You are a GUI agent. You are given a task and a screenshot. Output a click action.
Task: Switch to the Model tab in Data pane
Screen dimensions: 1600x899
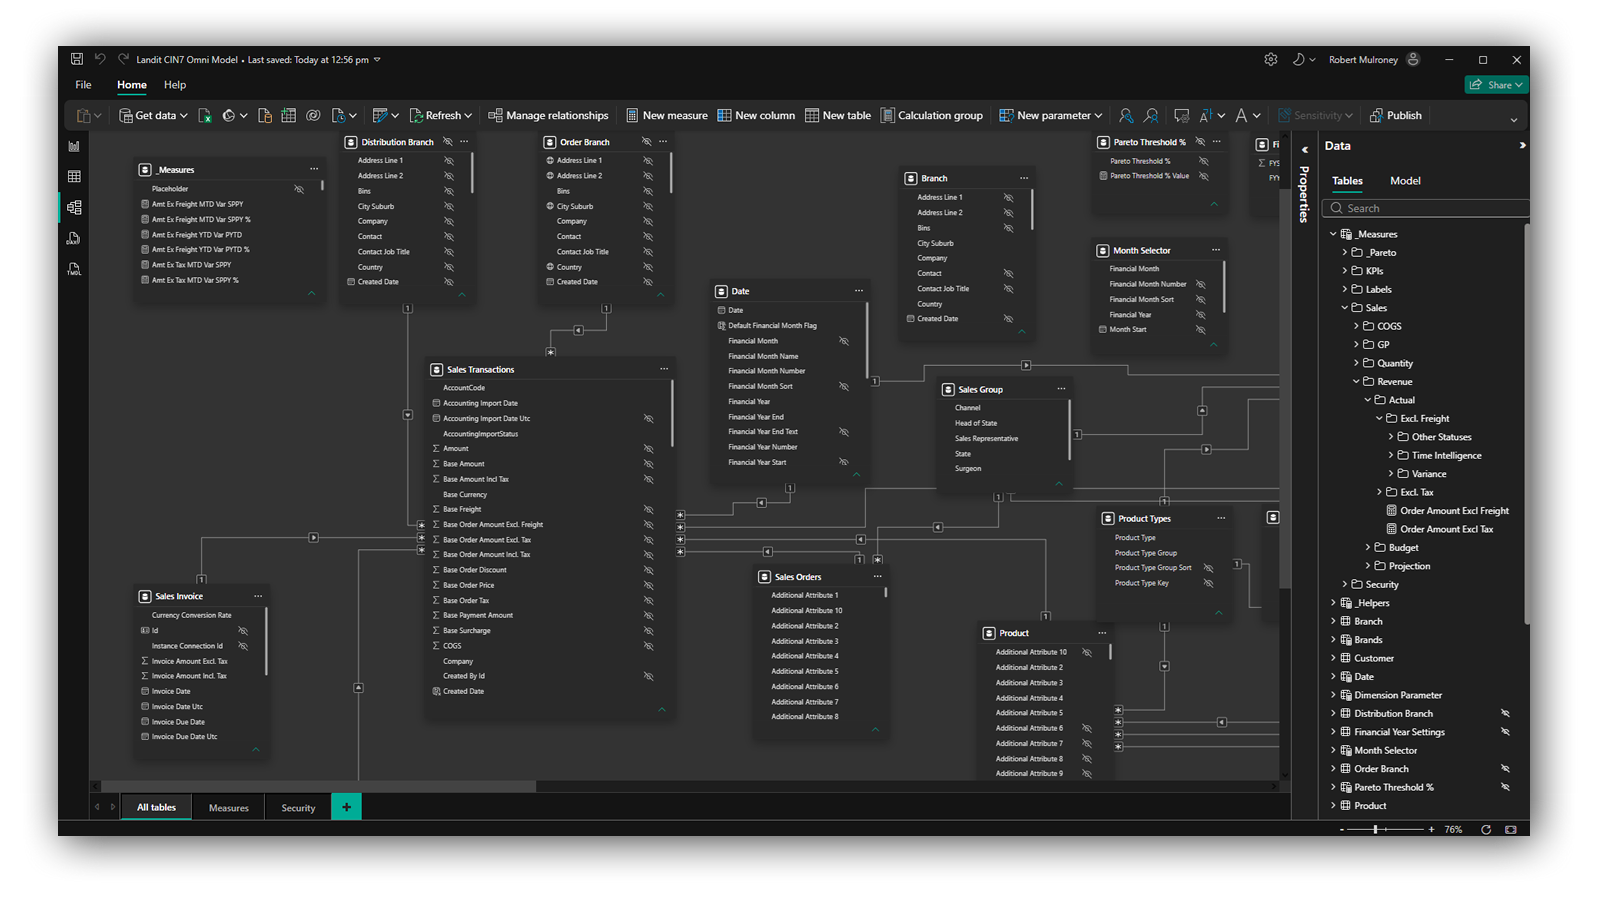(x=1405, y=181)
